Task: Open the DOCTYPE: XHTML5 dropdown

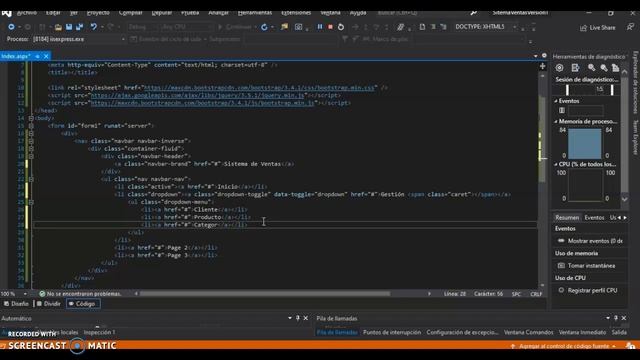Action: pyautogui.click(x=514, y=27)
